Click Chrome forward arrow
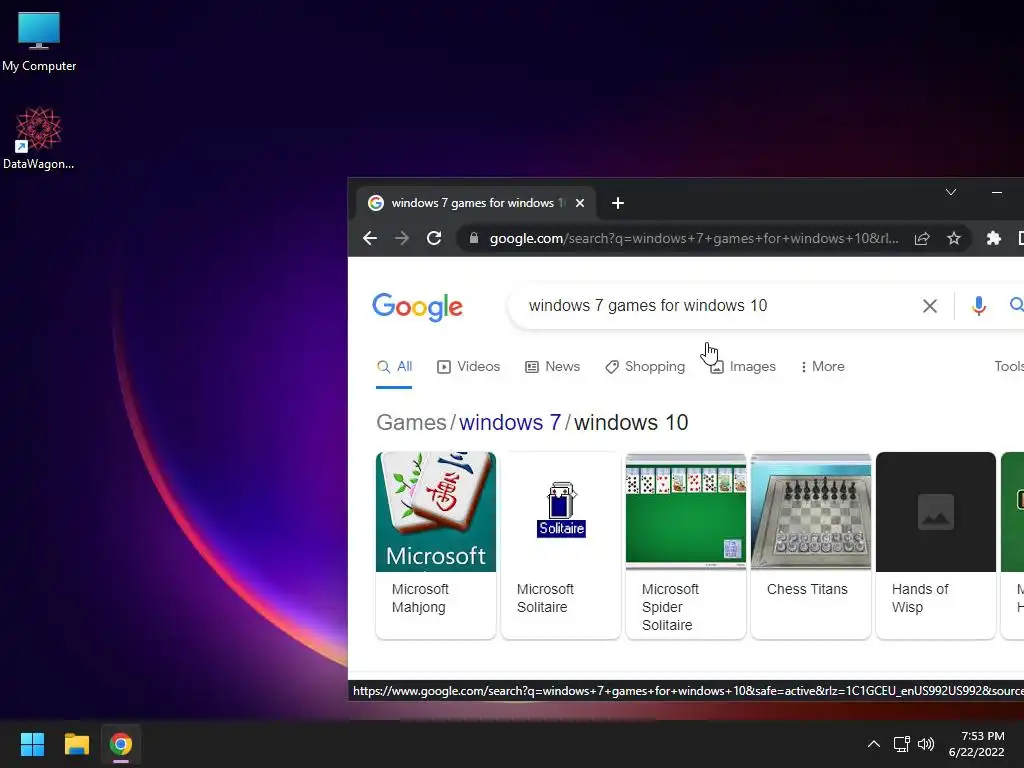The image size is (1024, 768). tap(402, 238)
